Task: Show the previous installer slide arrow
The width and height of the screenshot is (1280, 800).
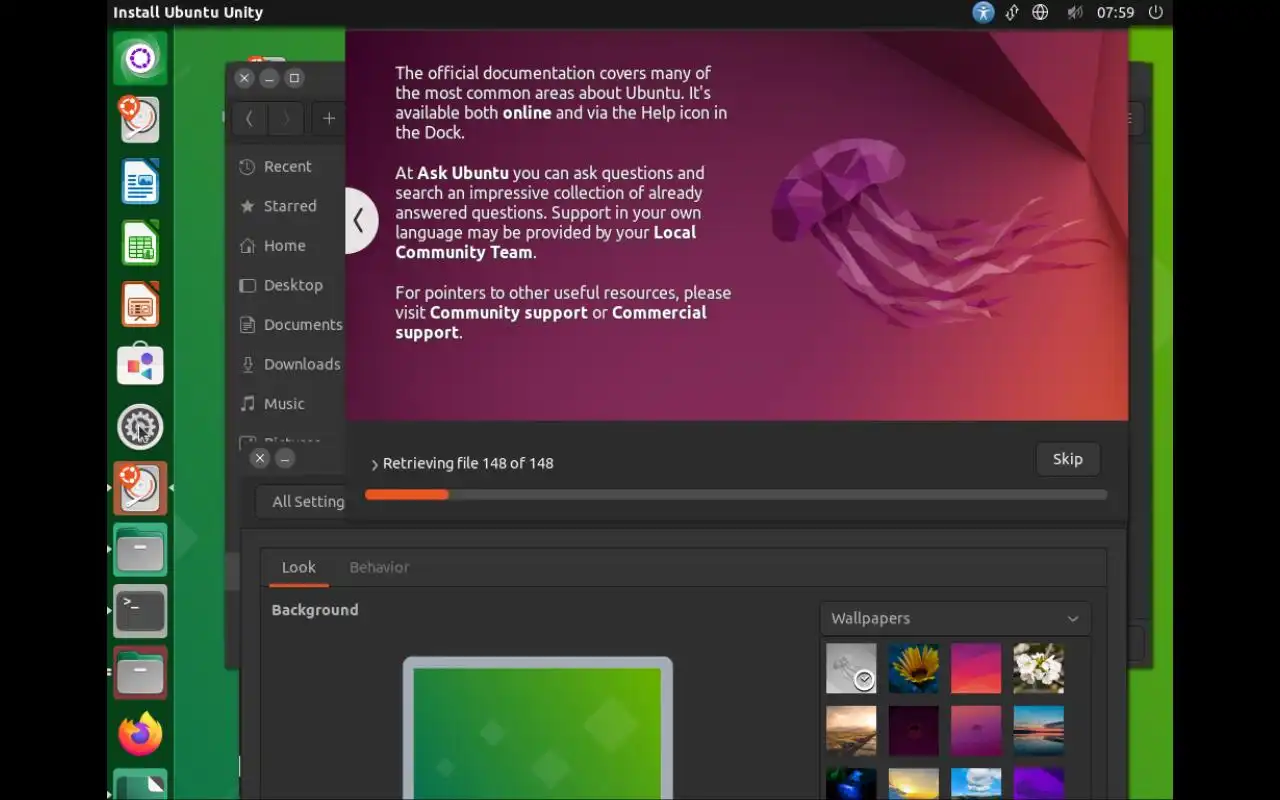Action: (x=360, y=220)
